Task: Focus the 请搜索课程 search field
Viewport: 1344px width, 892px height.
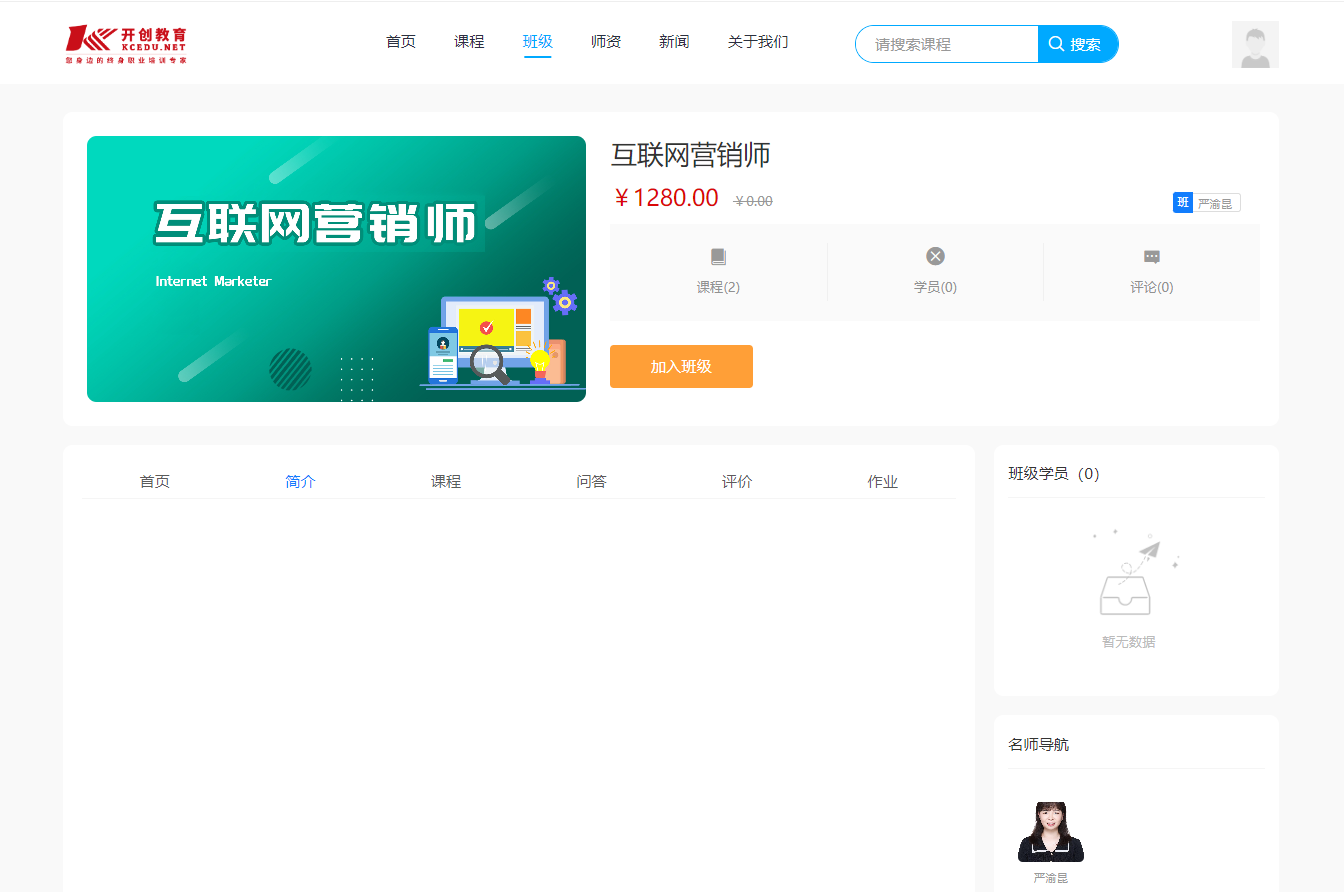Action: tap(947, 44)
